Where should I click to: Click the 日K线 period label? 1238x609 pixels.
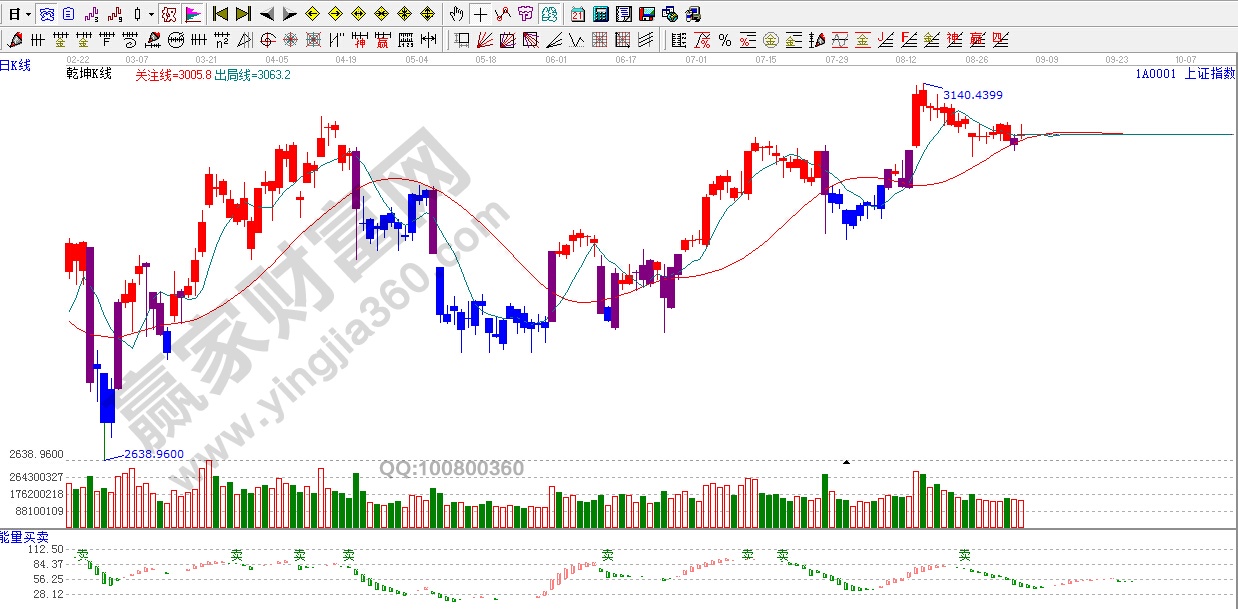coord(15,65)
